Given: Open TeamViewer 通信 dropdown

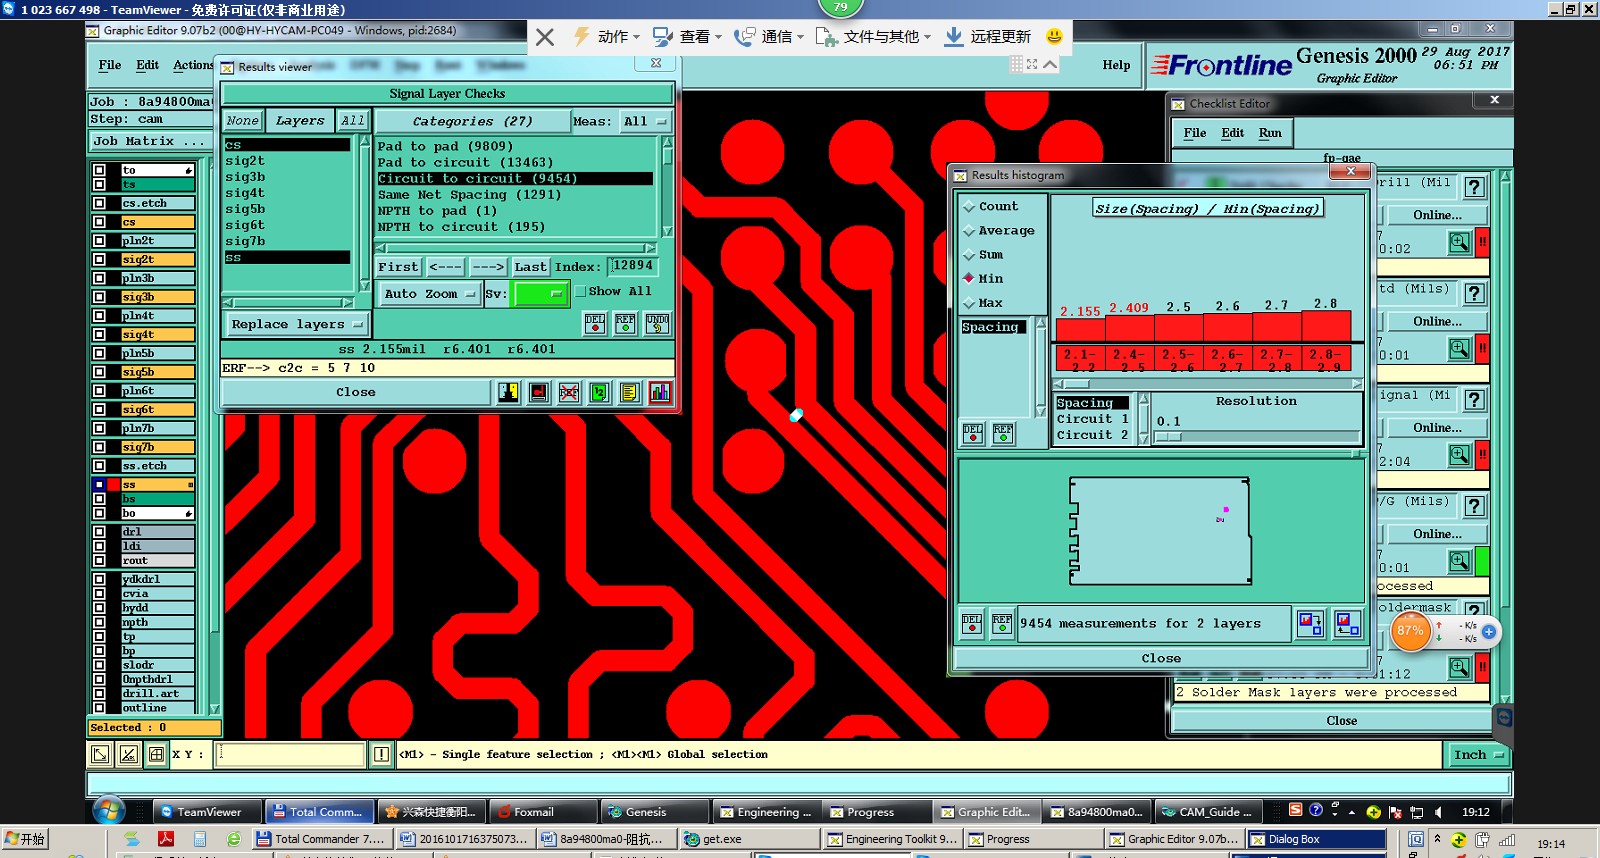Looking at the screenshot, I should 770,37.
